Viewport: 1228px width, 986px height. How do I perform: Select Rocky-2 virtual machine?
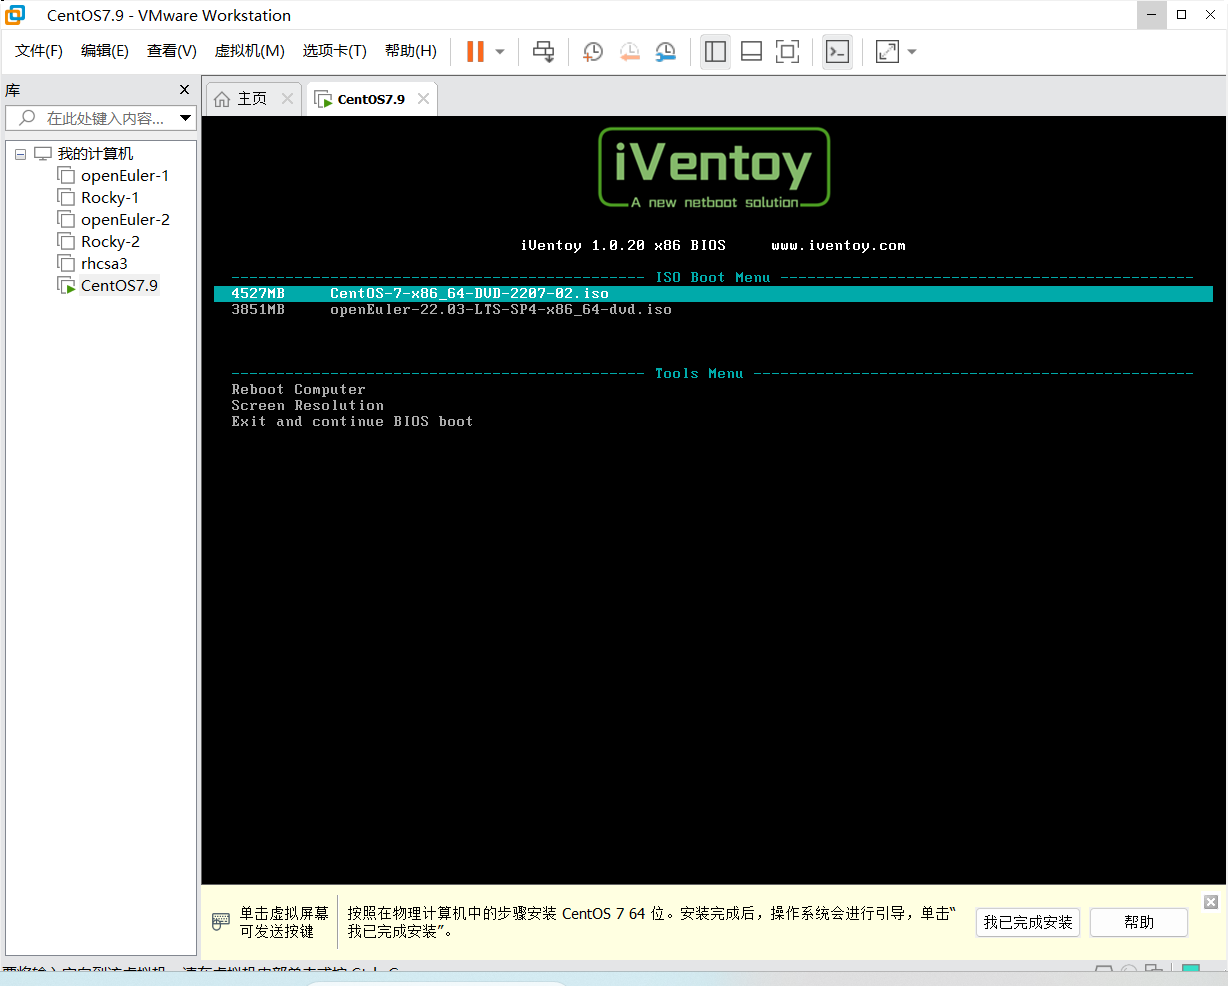coord(109,241)
